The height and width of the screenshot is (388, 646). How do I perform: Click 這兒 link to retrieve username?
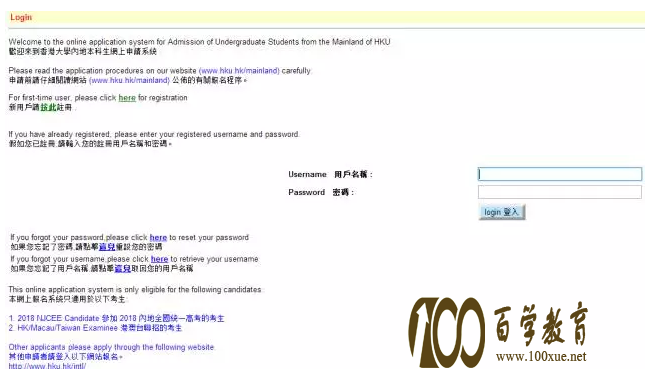tap(122, 269)
